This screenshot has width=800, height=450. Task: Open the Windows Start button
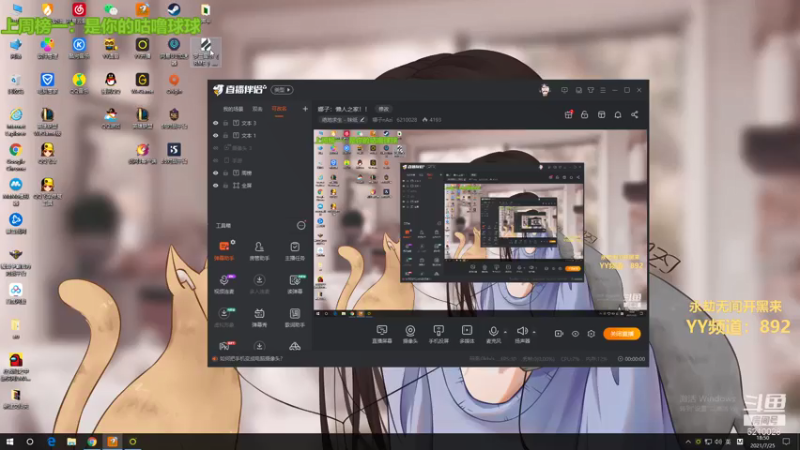point(9,442)
